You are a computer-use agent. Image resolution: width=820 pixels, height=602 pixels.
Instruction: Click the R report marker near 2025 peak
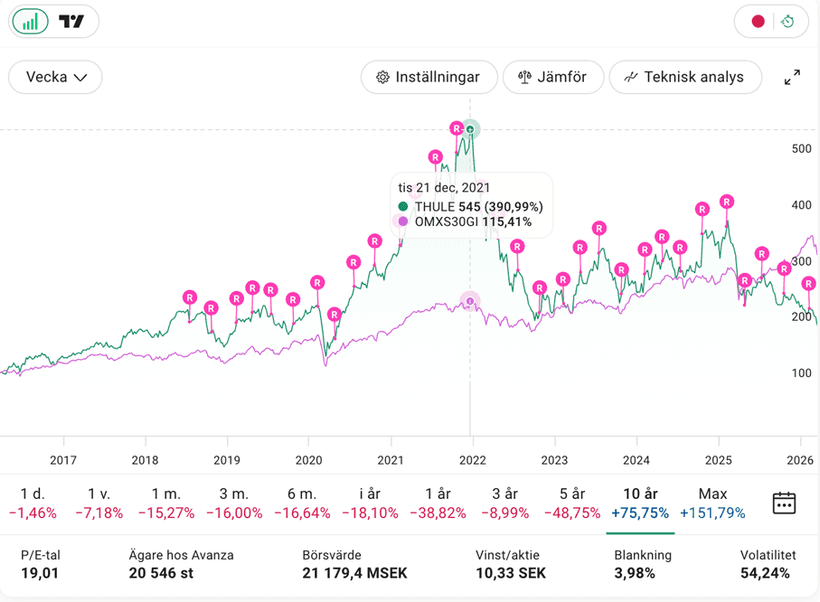point(727,201)
